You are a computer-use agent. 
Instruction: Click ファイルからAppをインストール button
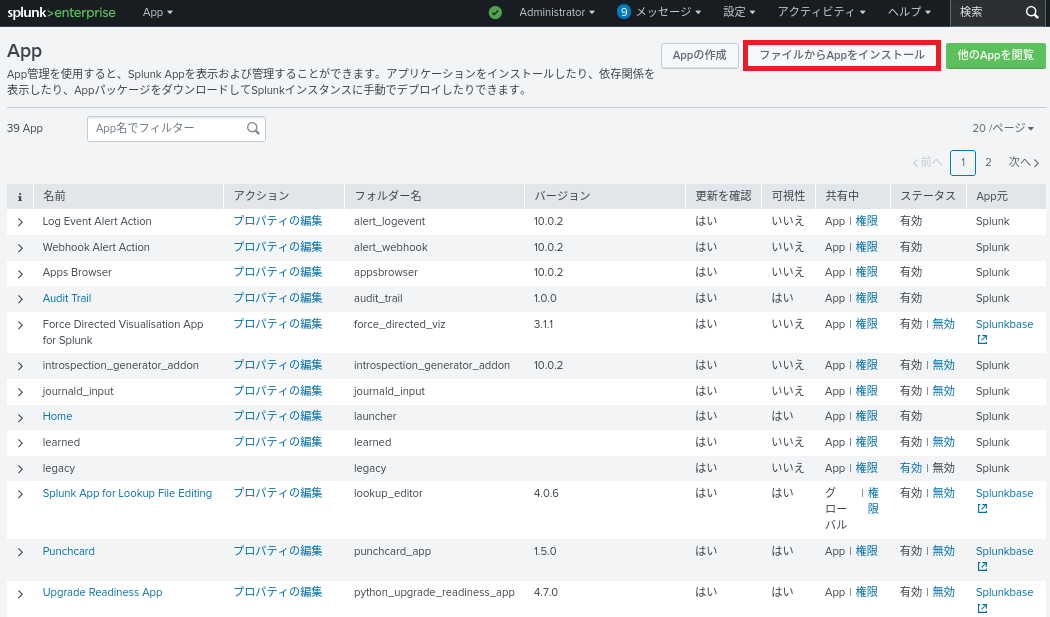(x=842, y=56)
